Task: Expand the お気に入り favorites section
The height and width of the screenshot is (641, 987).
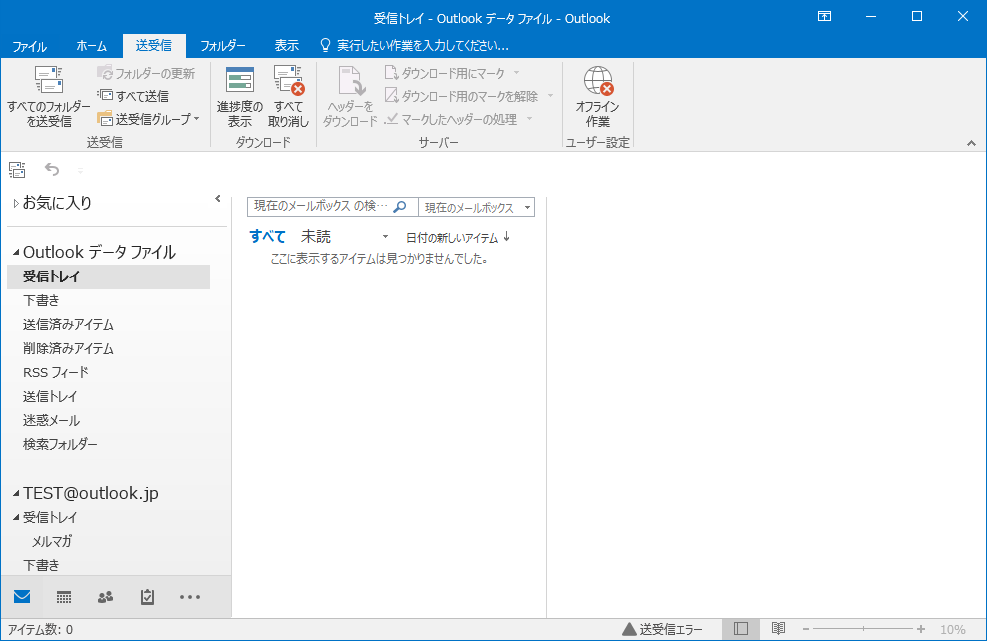Action: 16,203
